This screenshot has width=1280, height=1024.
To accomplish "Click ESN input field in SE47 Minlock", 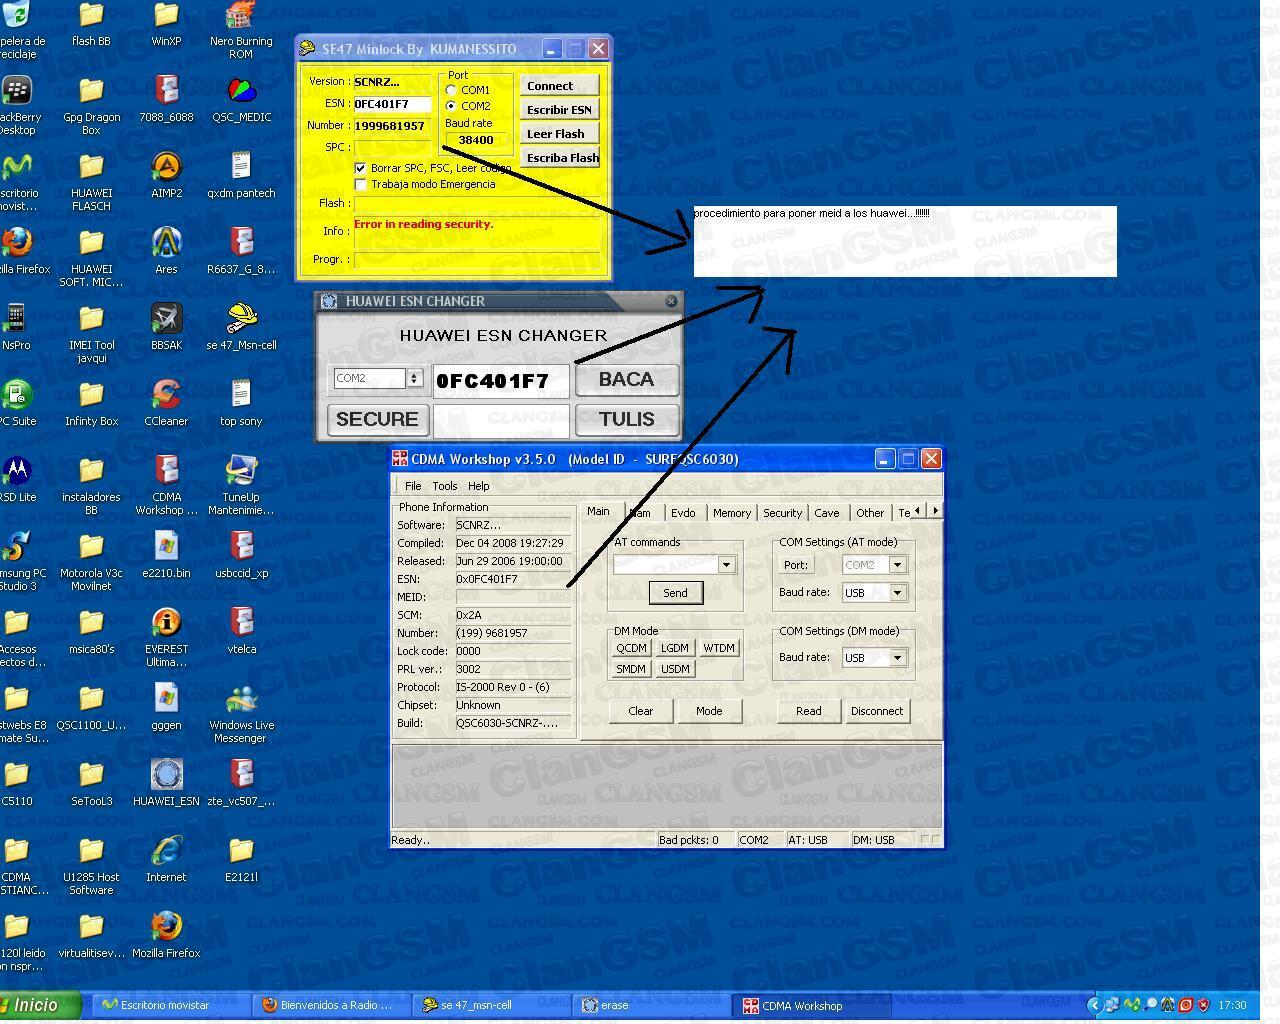I will coord(392,104).
